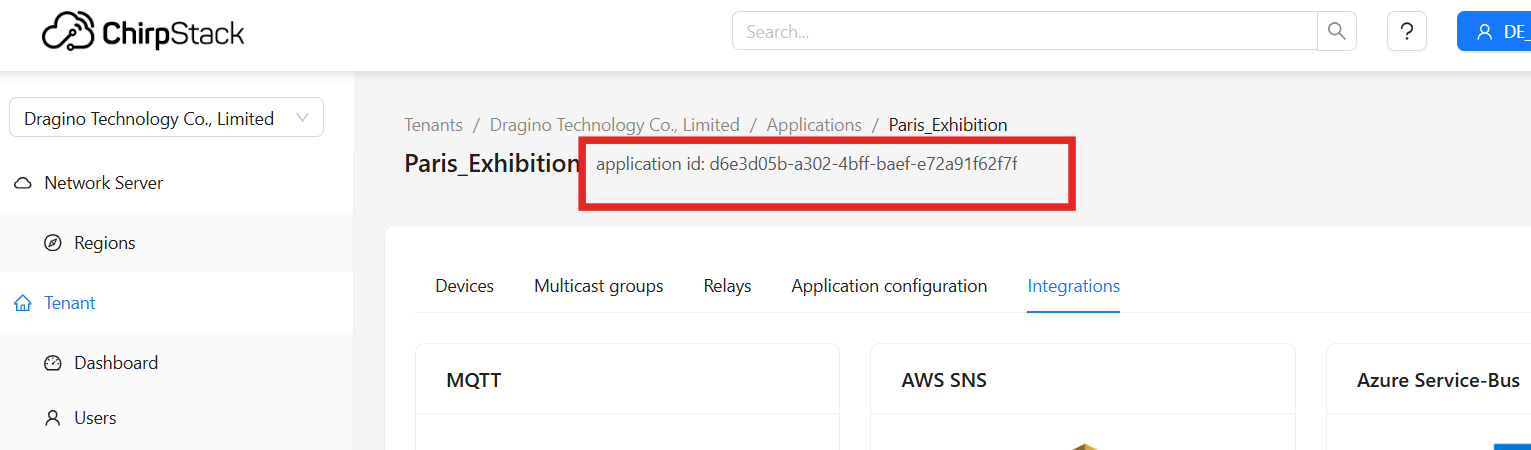Click Dragino Technology breadcrumb link

(614, 125)
